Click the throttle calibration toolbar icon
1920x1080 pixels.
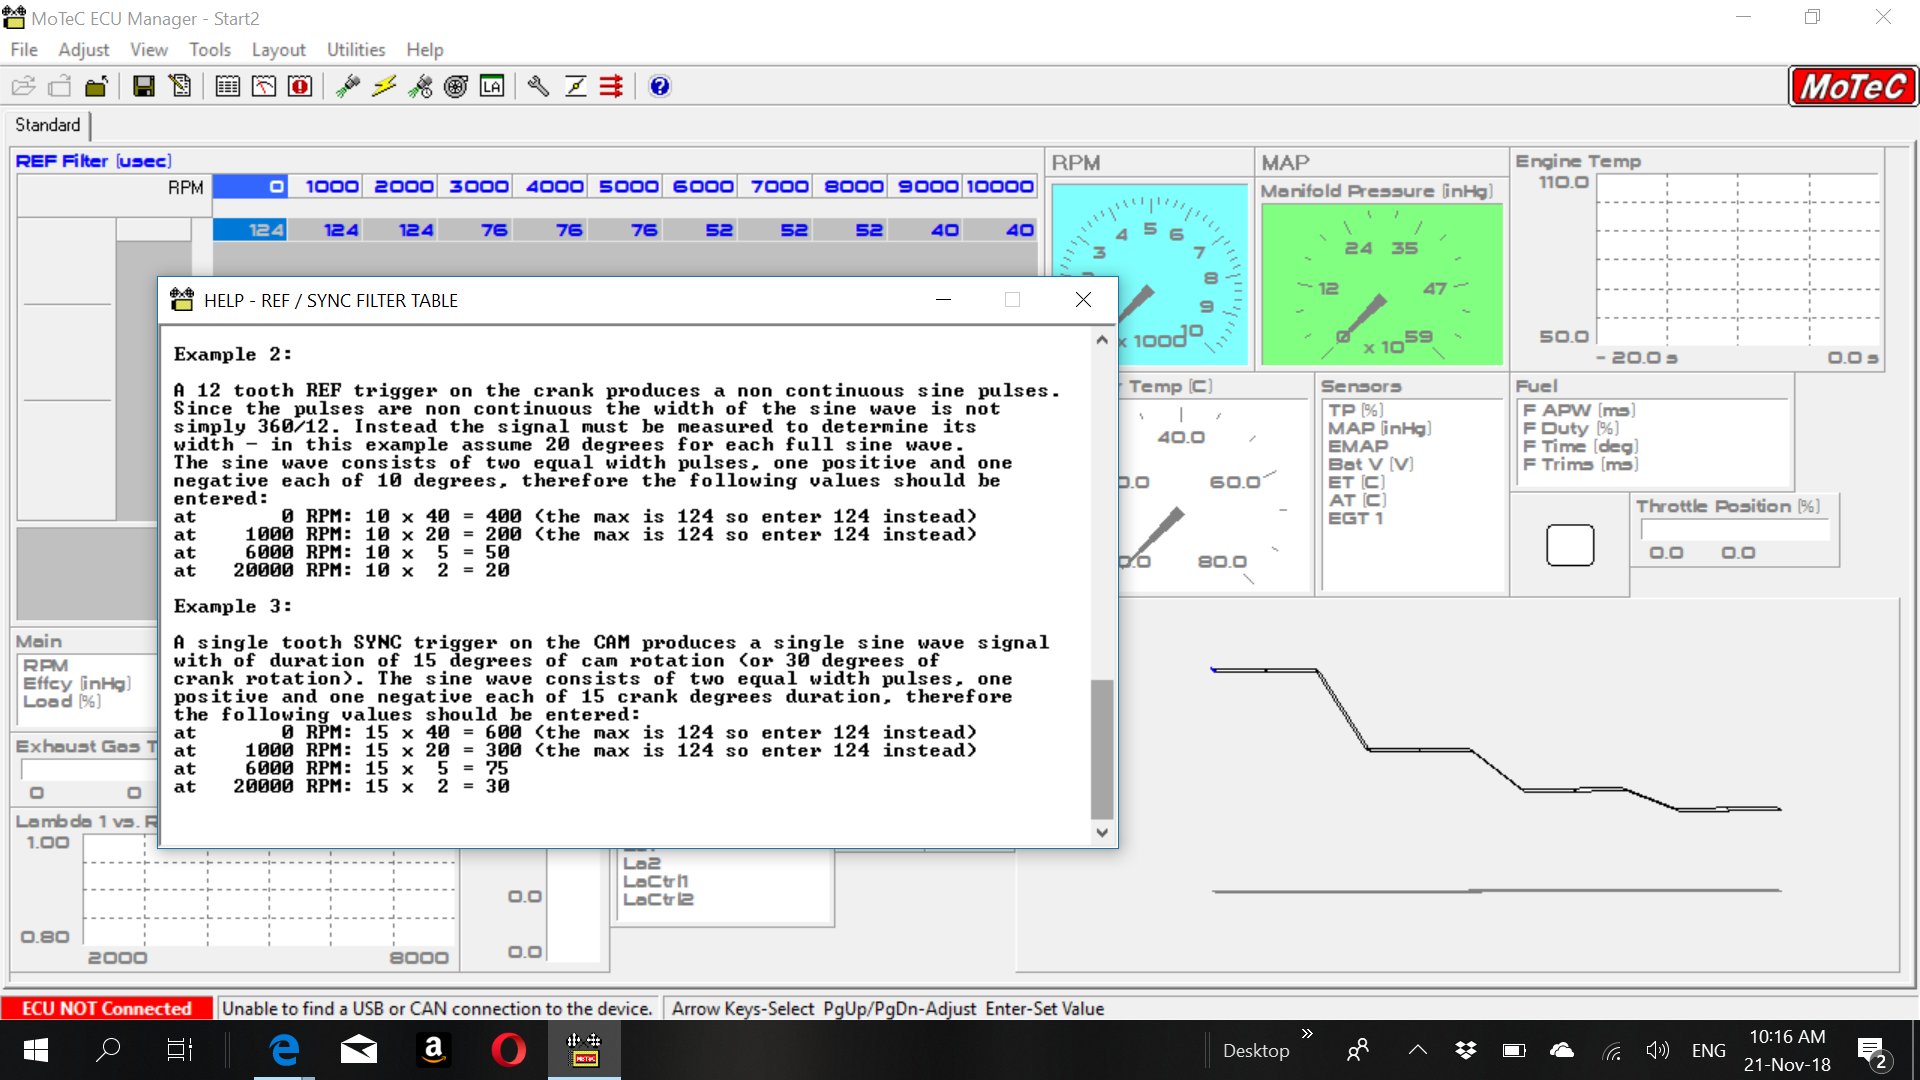tap(576, 86)
